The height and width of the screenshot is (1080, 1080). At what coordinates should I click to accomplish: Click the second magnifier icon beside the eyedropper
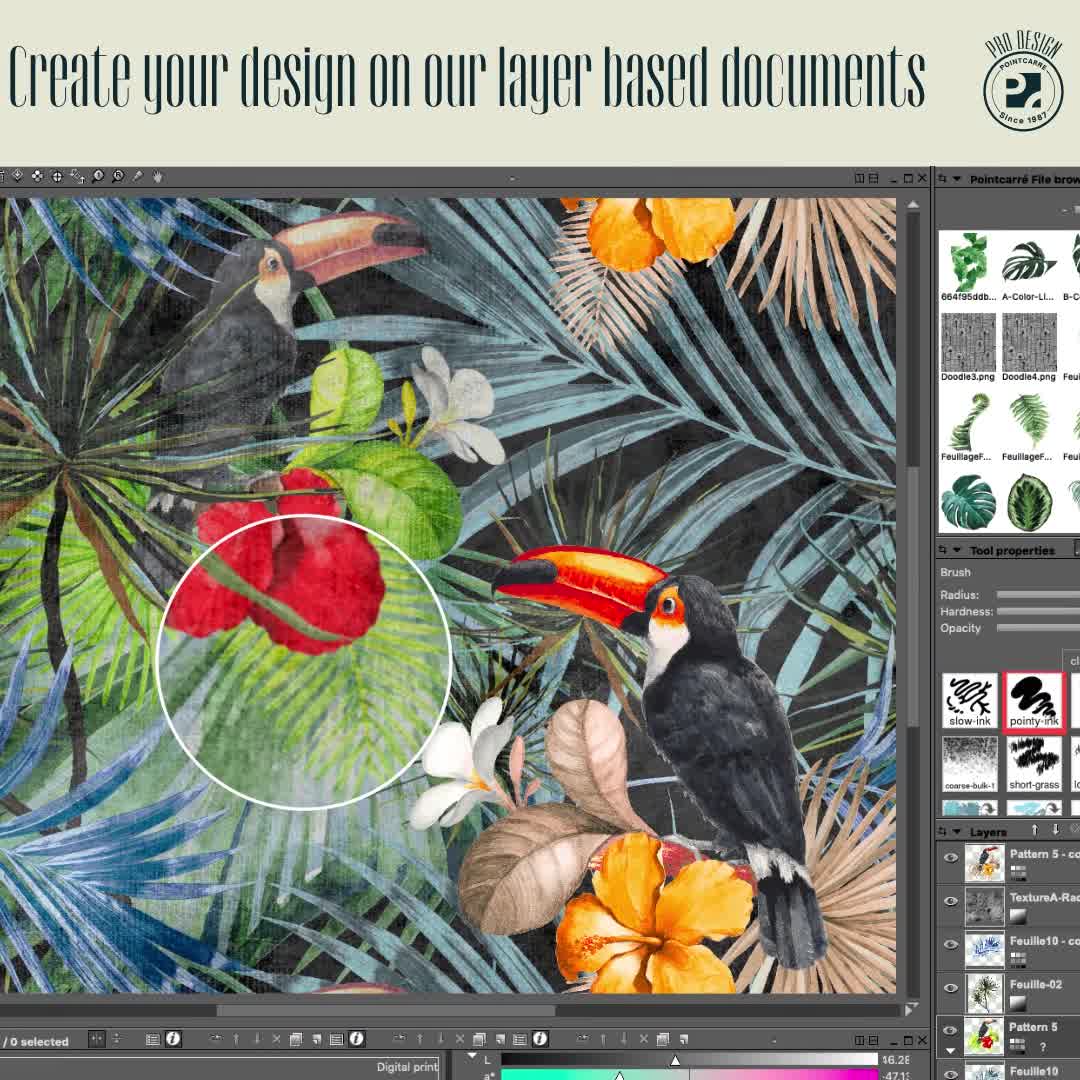(118, 176)
